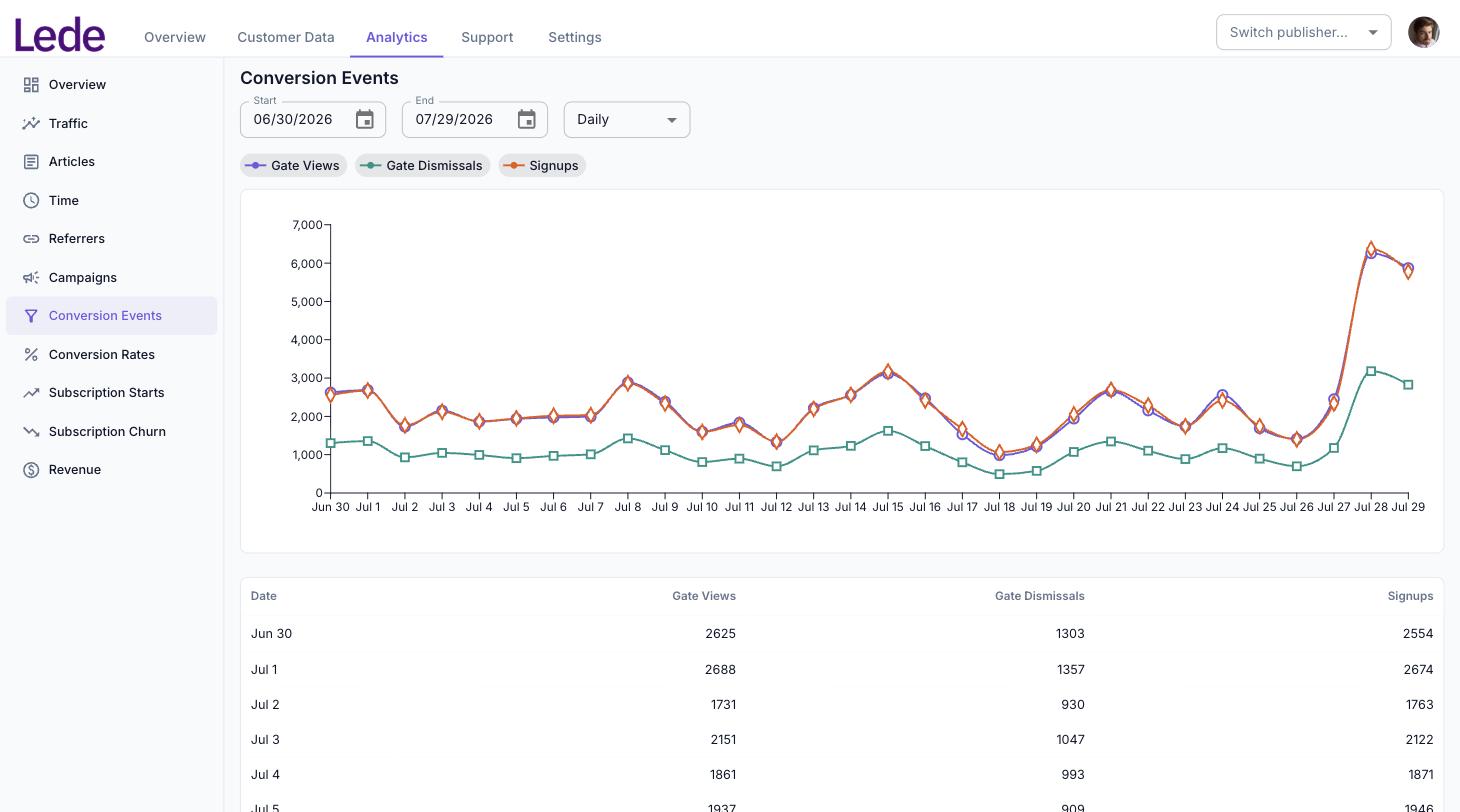Open Subscription Churn in the sidebar

click(112, 432)
